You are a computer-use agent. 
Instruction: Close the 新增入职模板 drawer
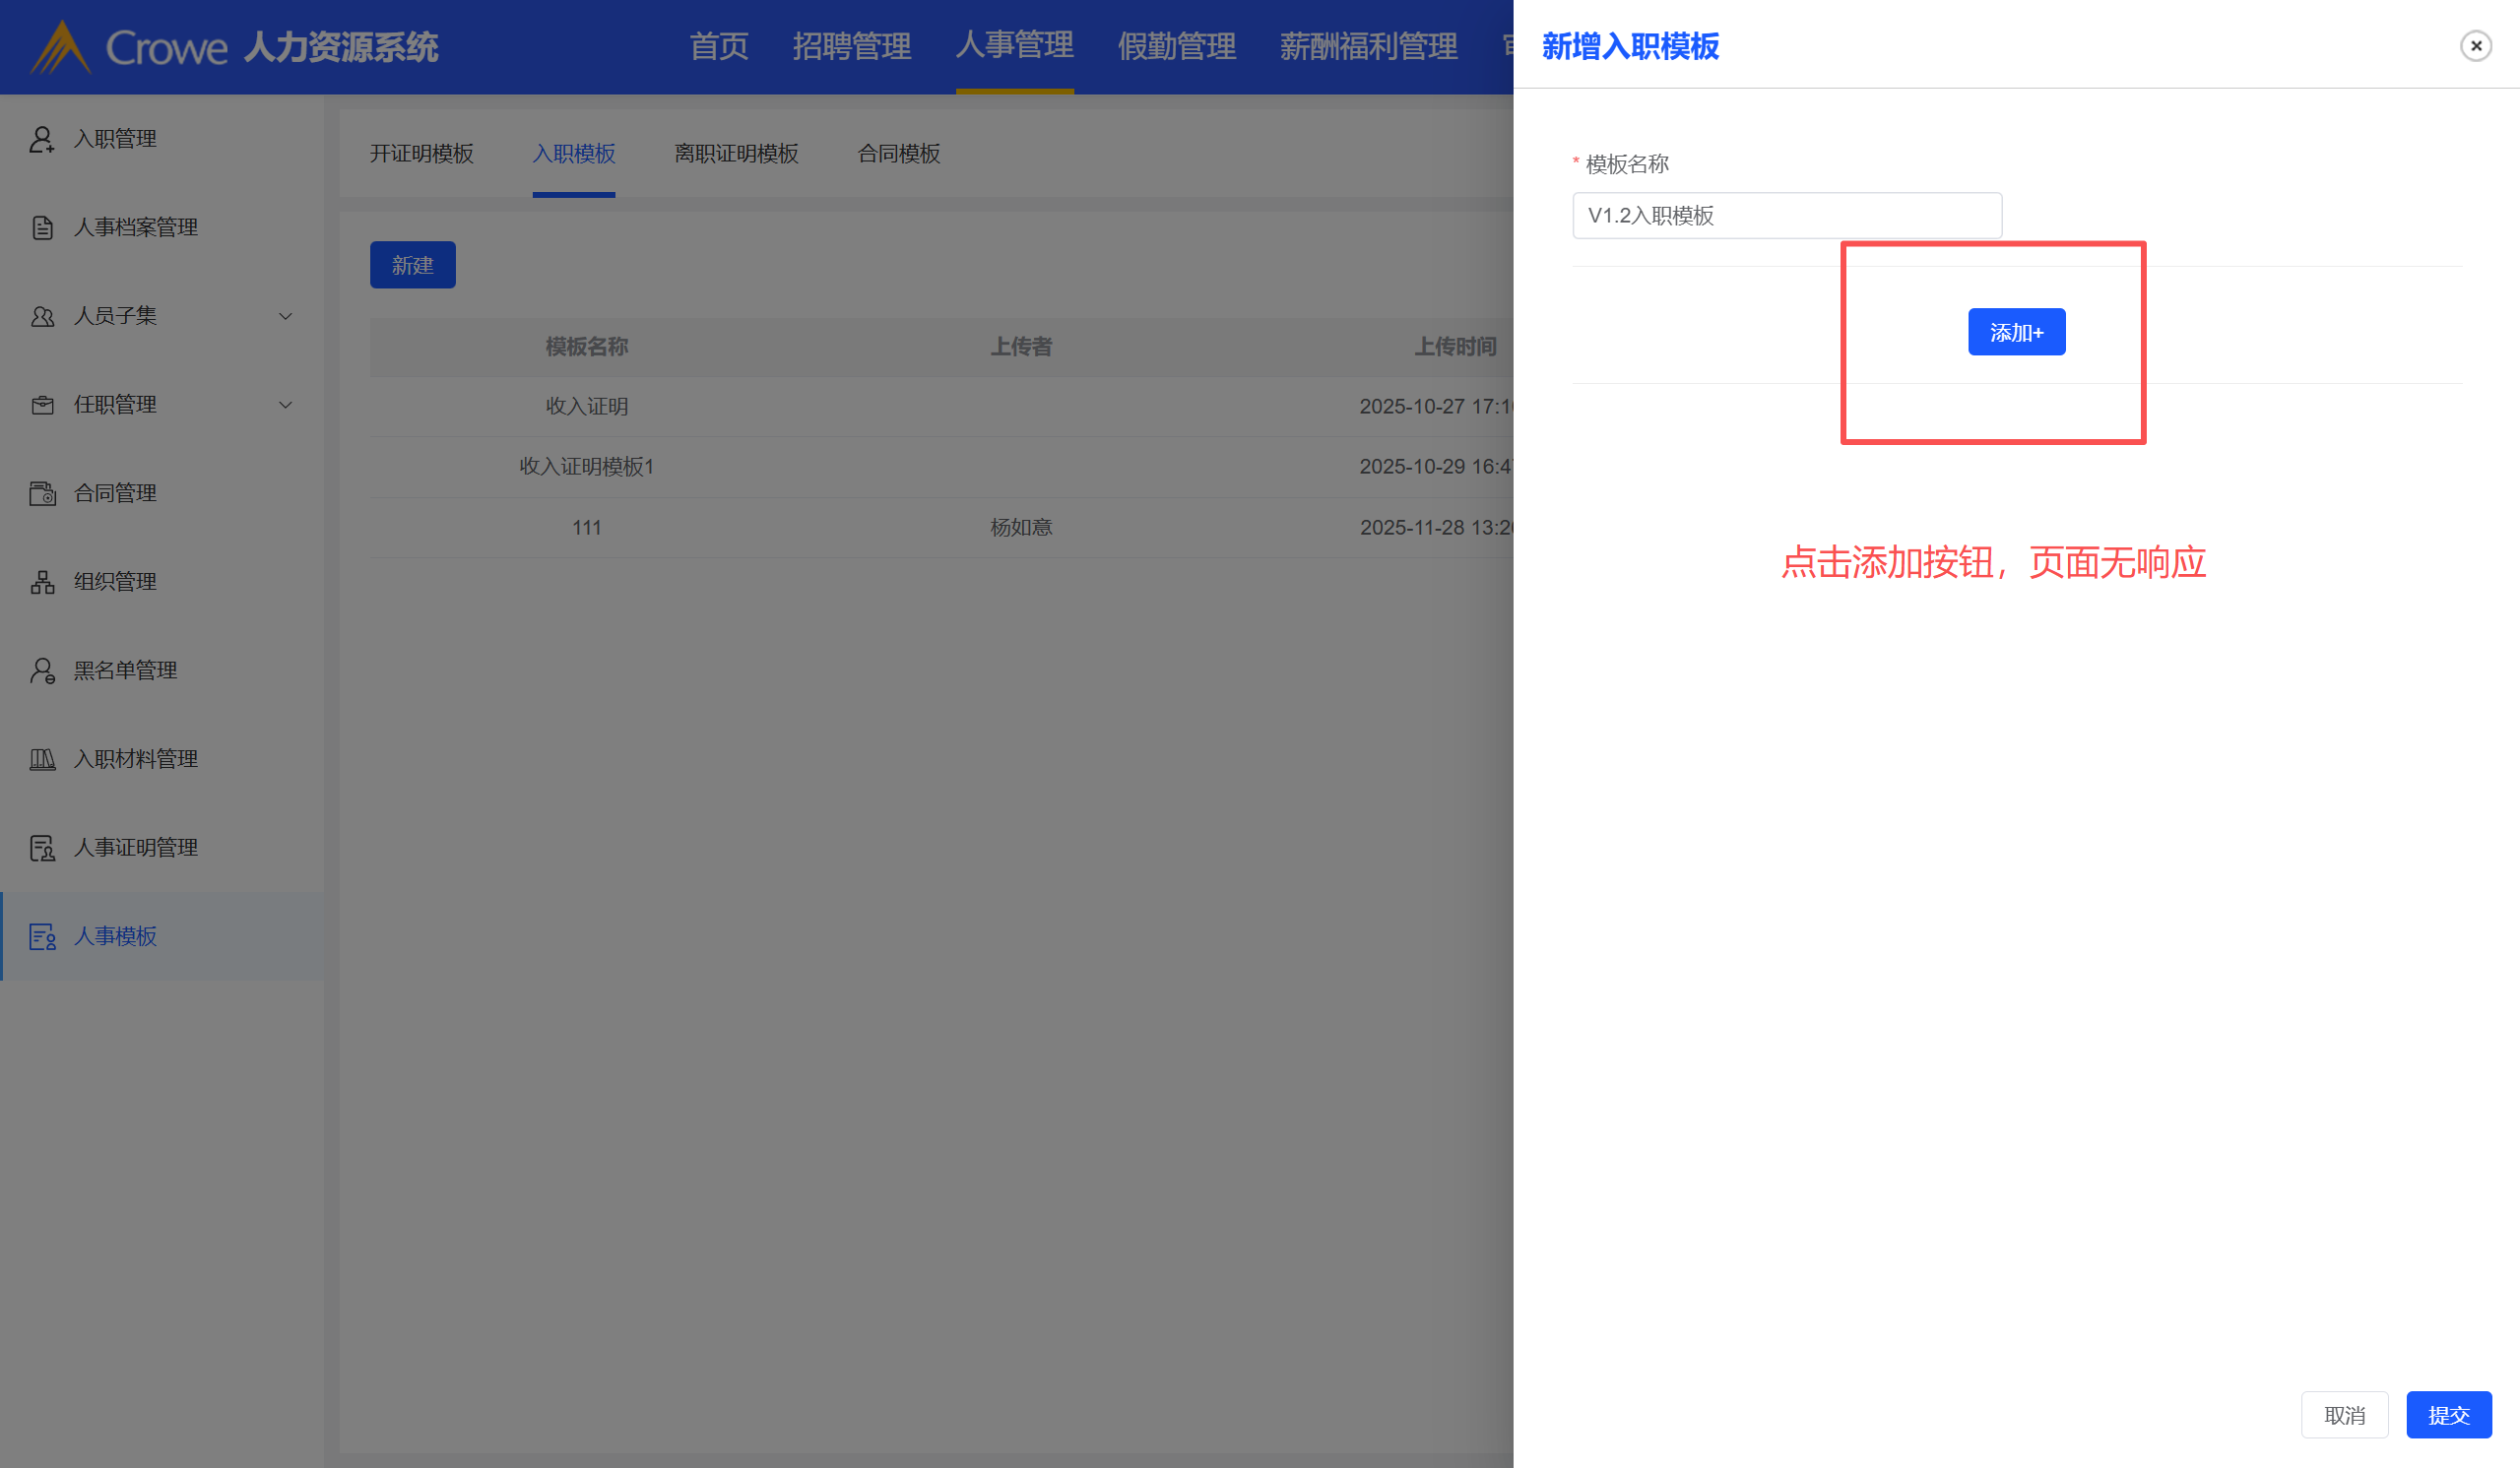click(x=2475, y=46)
